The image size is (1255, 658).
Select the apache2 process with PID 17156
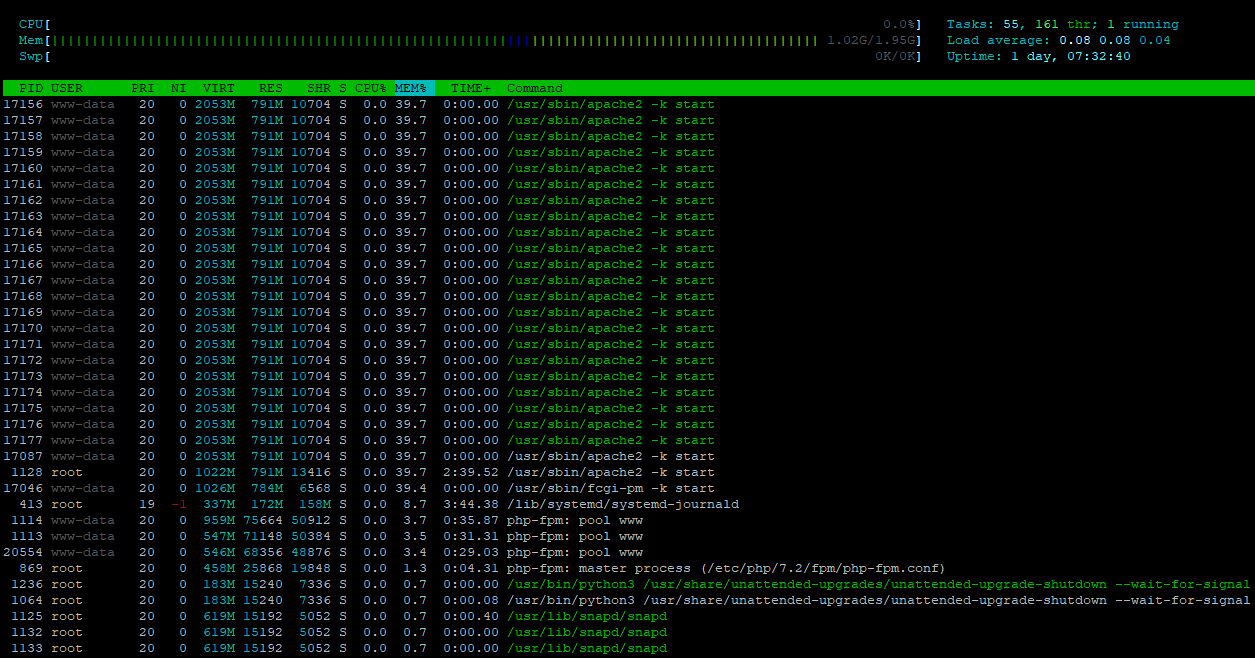pyautogui.click(x=627, y=104)
